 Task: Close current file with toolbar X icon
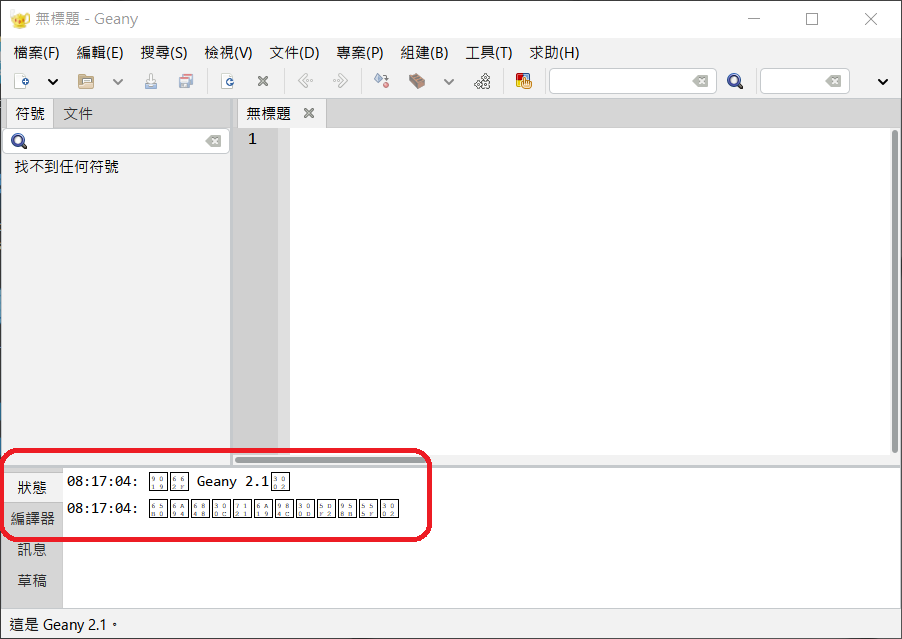click(x=263, y=82)
